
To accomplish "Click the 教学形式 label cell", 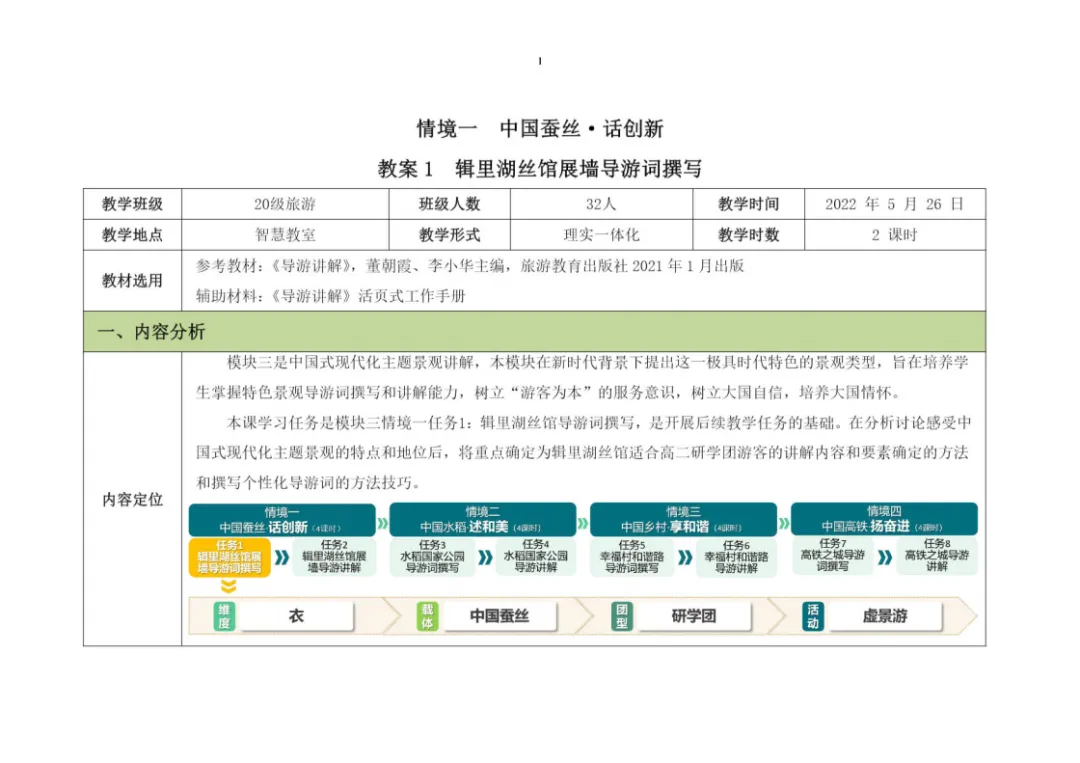I will (x=450, y=236).
